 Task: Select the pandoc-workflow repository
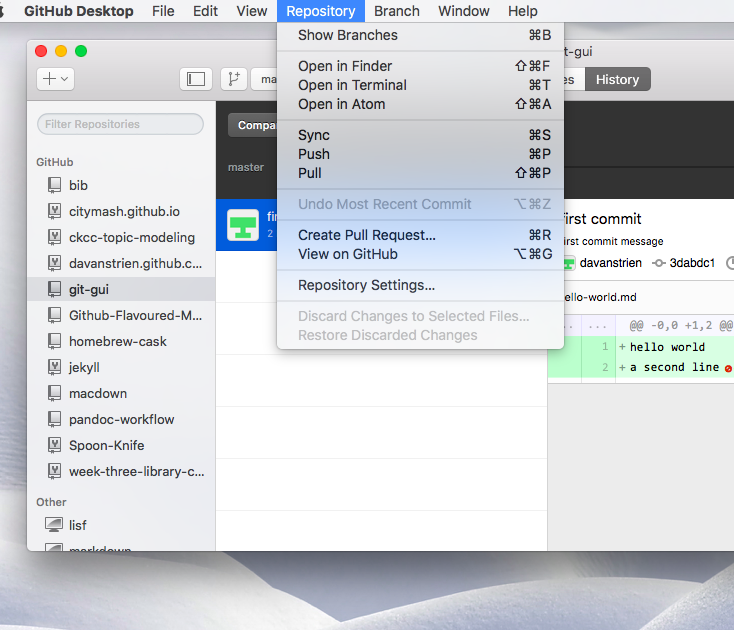[121, 419]
